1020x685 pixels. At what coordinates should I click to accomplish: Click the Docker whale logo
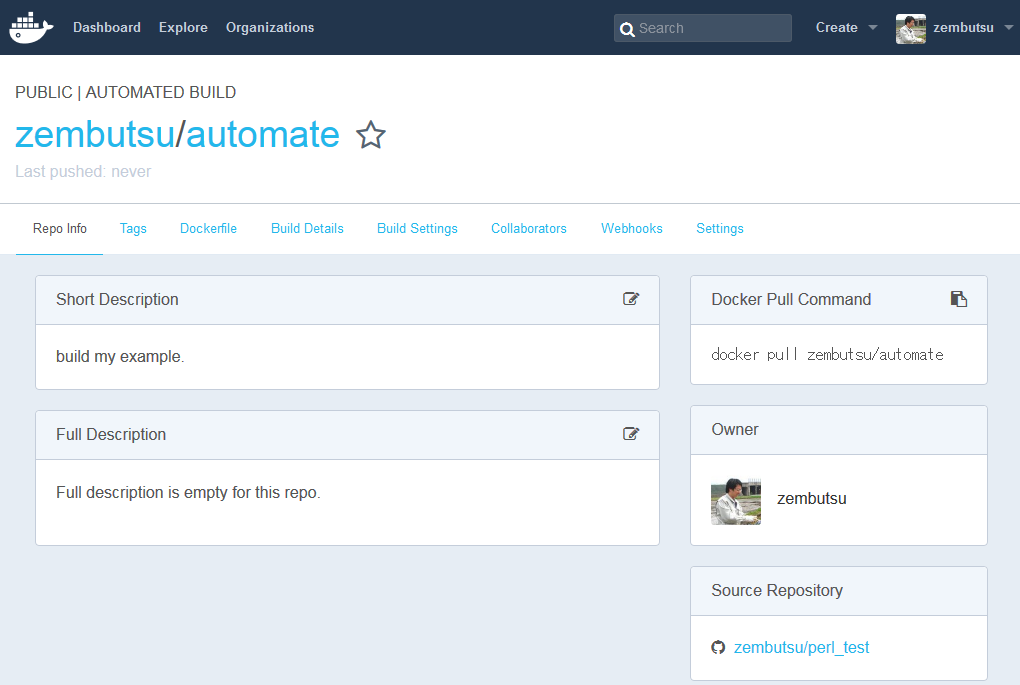pos(31,27)
